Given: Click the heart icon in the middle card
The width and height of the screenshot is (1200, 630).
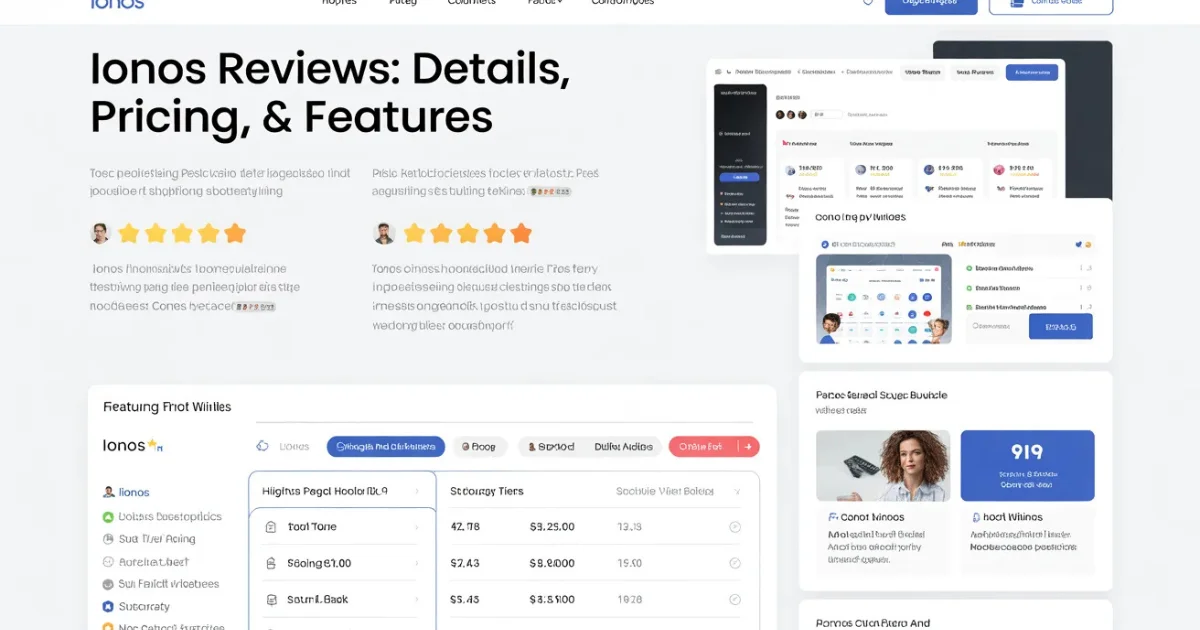Looking at the screenshot, I should point(1077,243).
